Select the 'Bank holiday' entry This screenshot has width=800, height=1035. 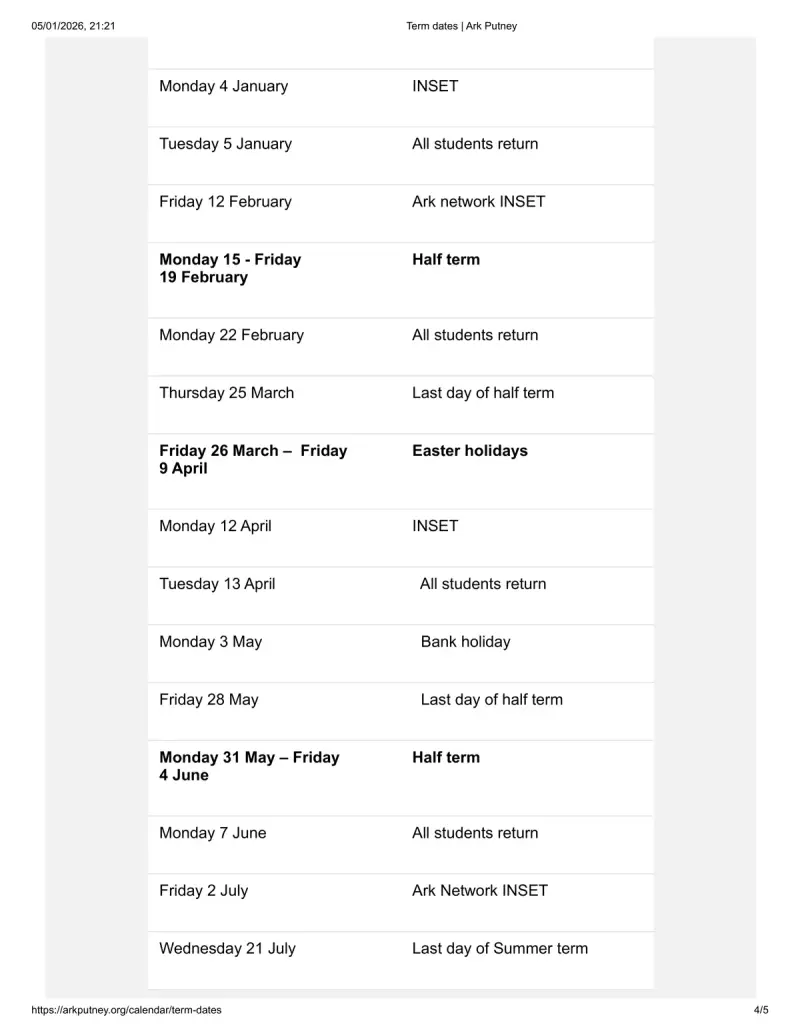coord(466,642)
